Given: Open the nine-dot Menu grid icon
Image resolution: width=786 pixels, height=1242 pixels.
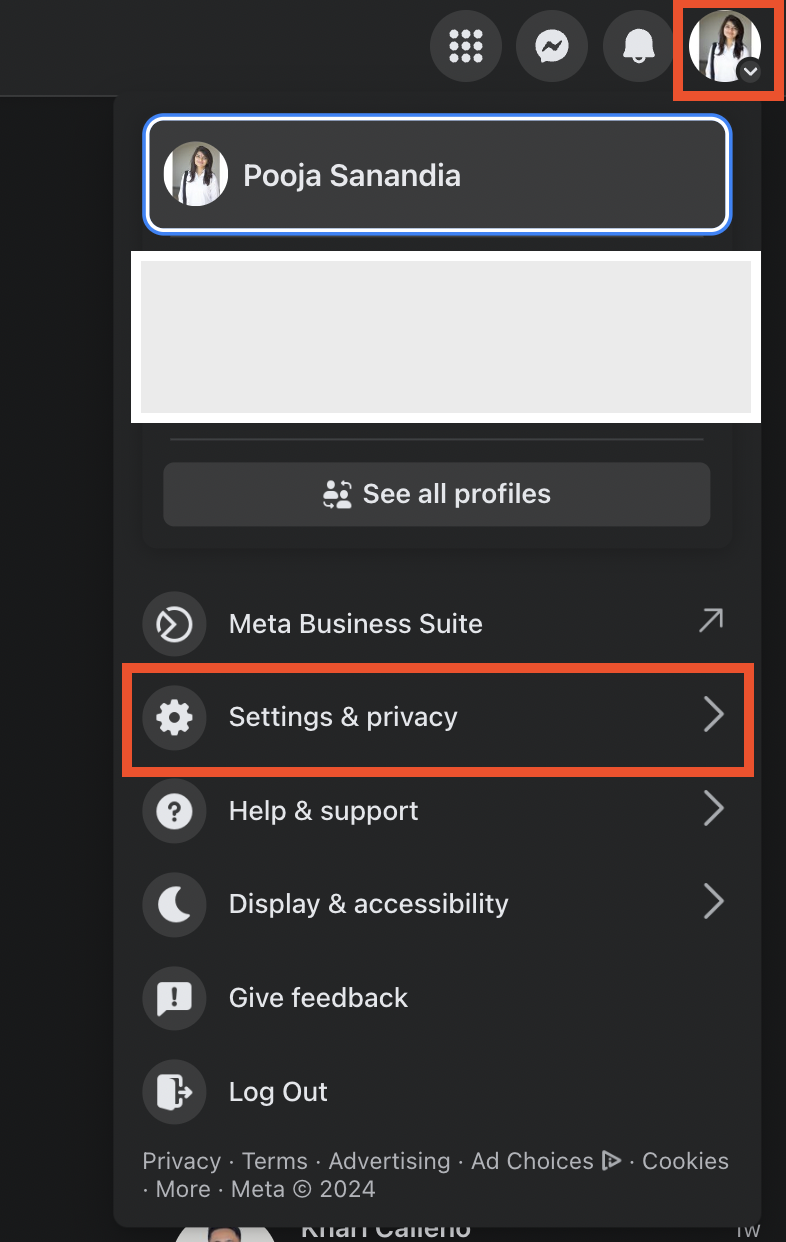Looking at the screenshot, I should click(x=466, y=45).
